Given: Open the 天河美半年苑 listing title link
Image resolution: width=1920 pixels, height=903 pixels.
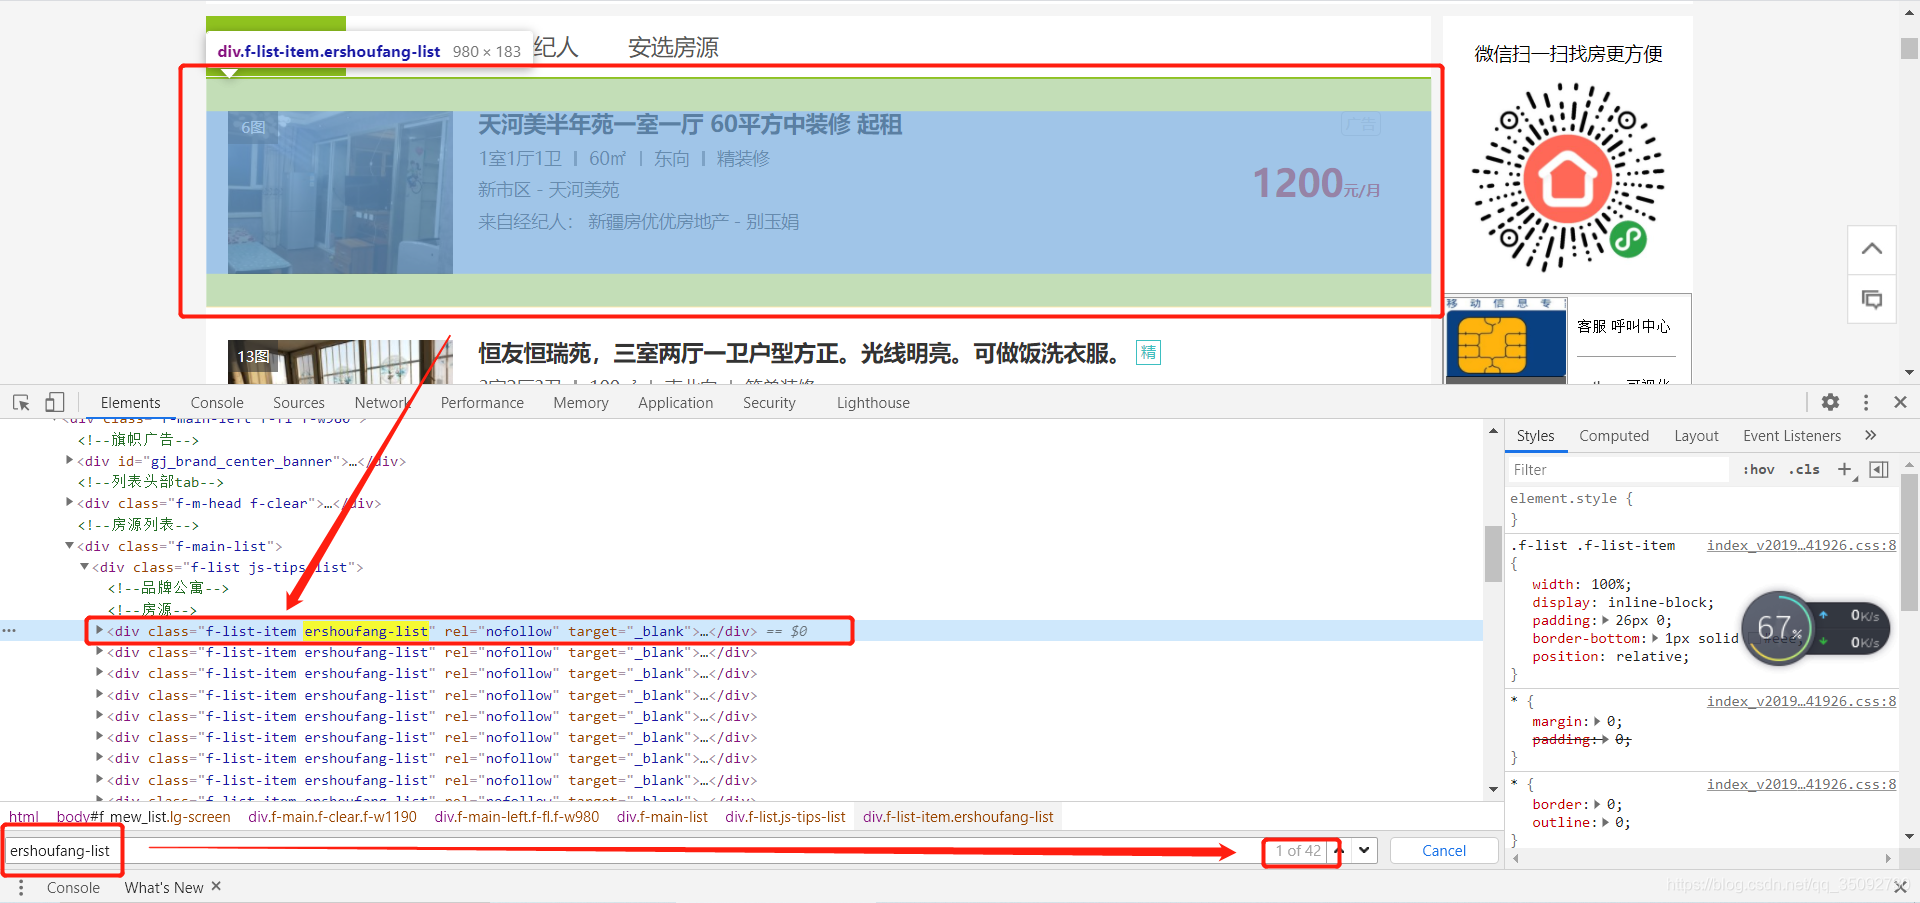Looking at the screenshot, I should pos(690,124).
